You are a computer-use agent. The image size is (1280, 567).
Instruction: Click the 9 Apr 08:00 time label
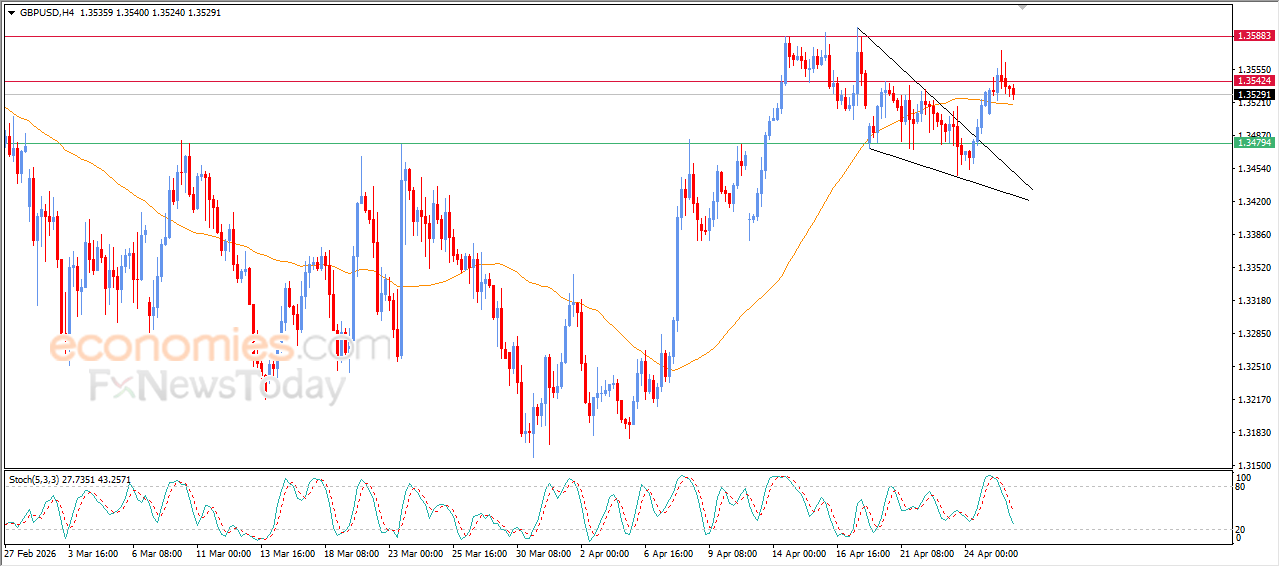[734, 553]
